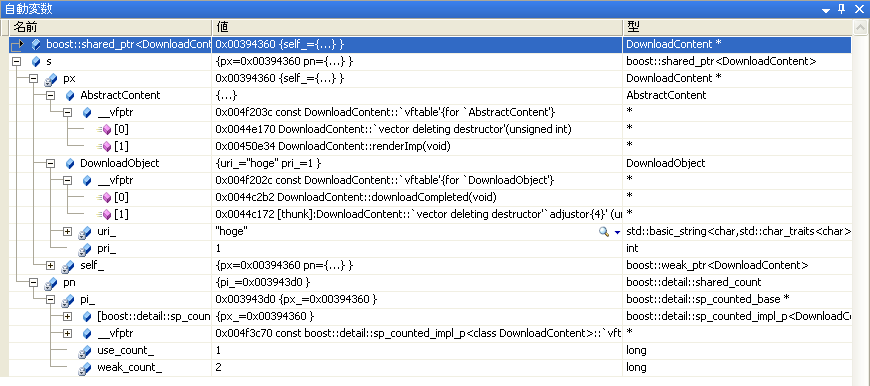The height and width of the screenshot is (386, 870).
Task: Sort by the 型 column header
Action: tap(737, 27)
